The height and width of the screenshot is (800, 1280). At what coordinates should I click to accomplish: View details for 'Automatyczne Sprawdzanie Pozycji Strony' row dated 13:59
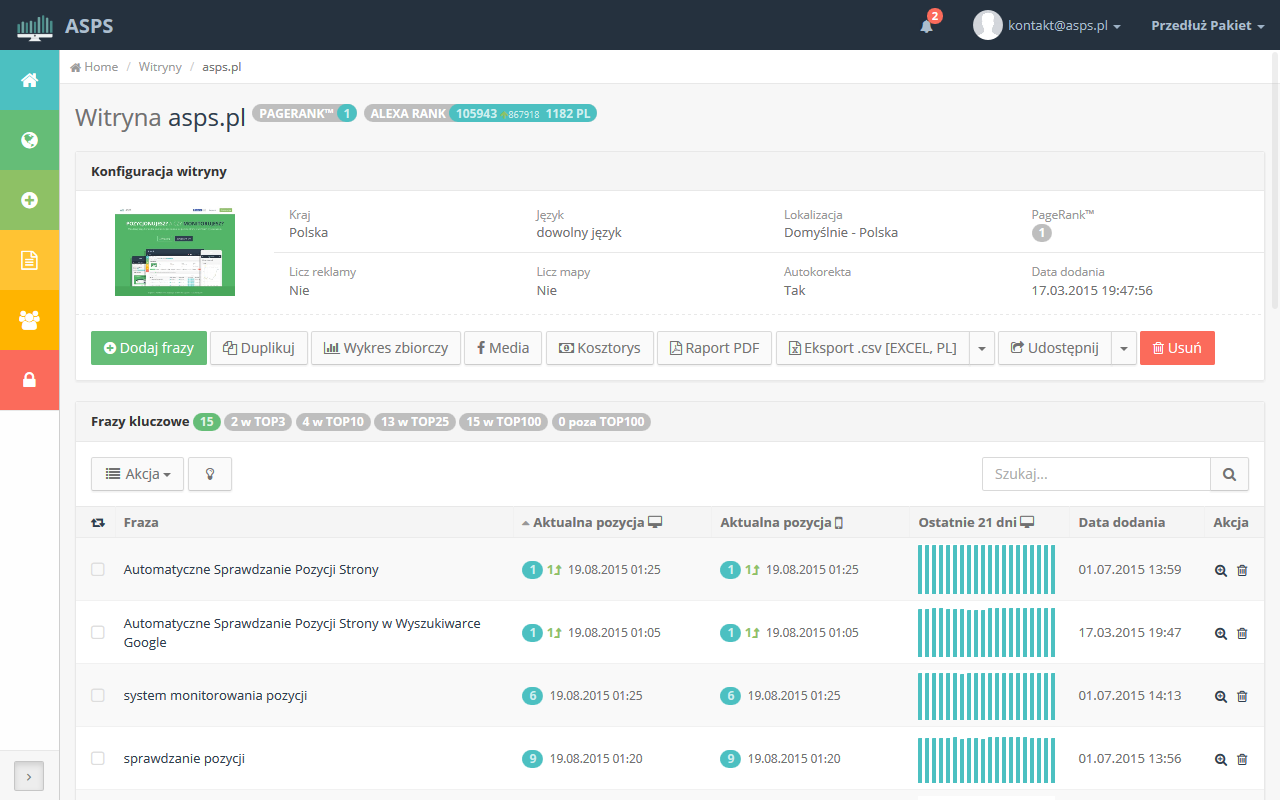(1220, 570)
